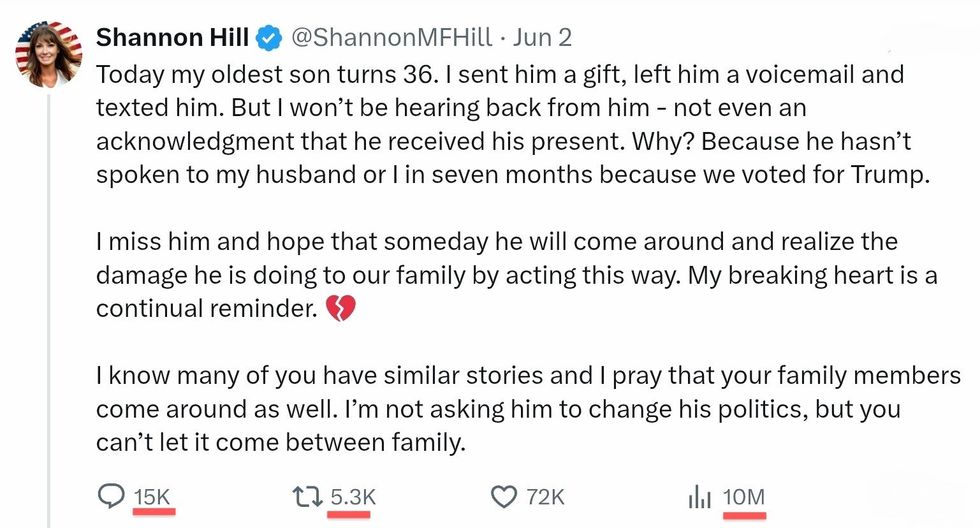Viewport: 980px width, 528px height.
Task: Click the blue verified badge
Action: click(267, 39)
